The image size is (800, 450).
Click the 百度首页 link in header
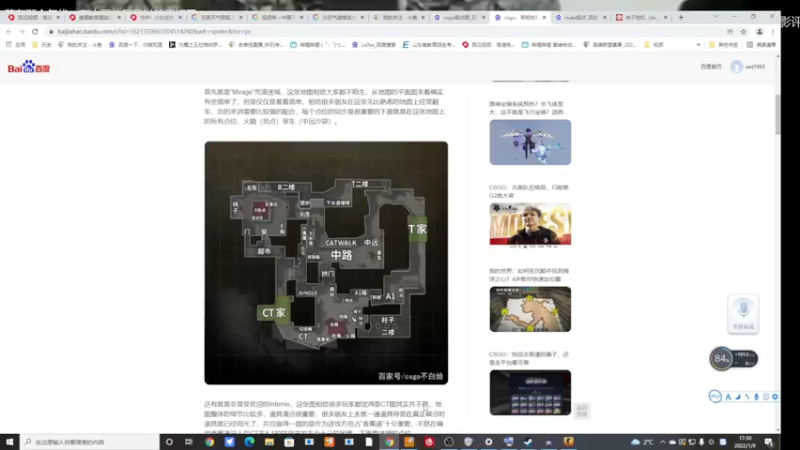pos(711,66)
